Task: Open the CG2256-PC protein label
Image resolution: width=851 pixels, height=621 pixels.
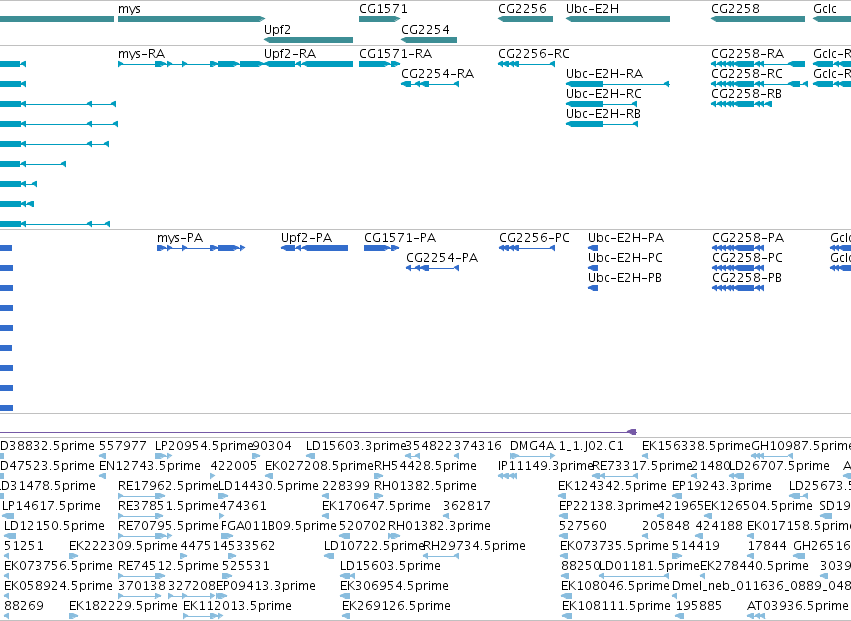Action: [535, 238]
